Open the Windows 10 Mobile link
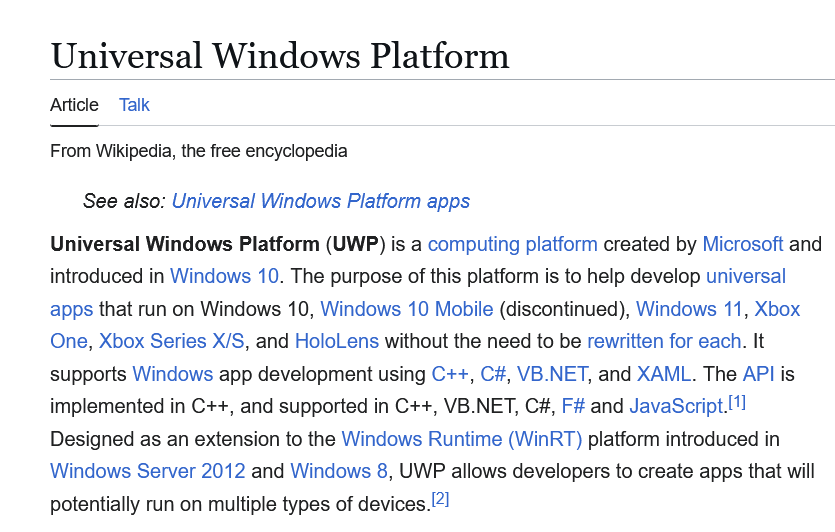 (406, 309)
